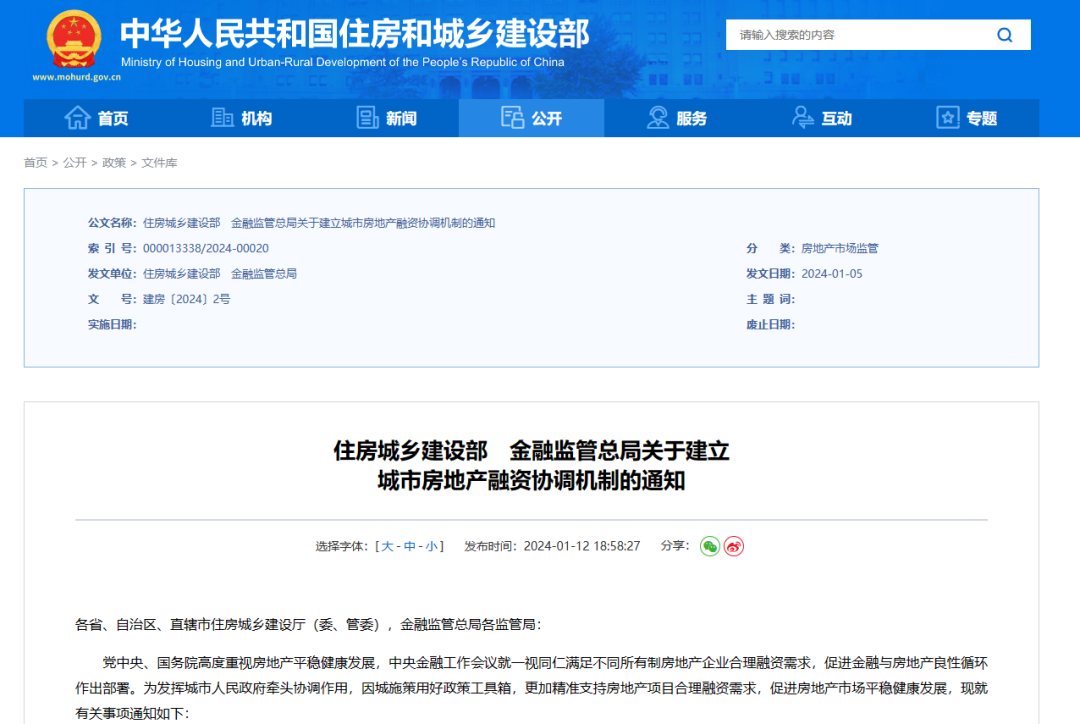Click the www.mohurd.gov.cn site address text

[x=76, y=76]
